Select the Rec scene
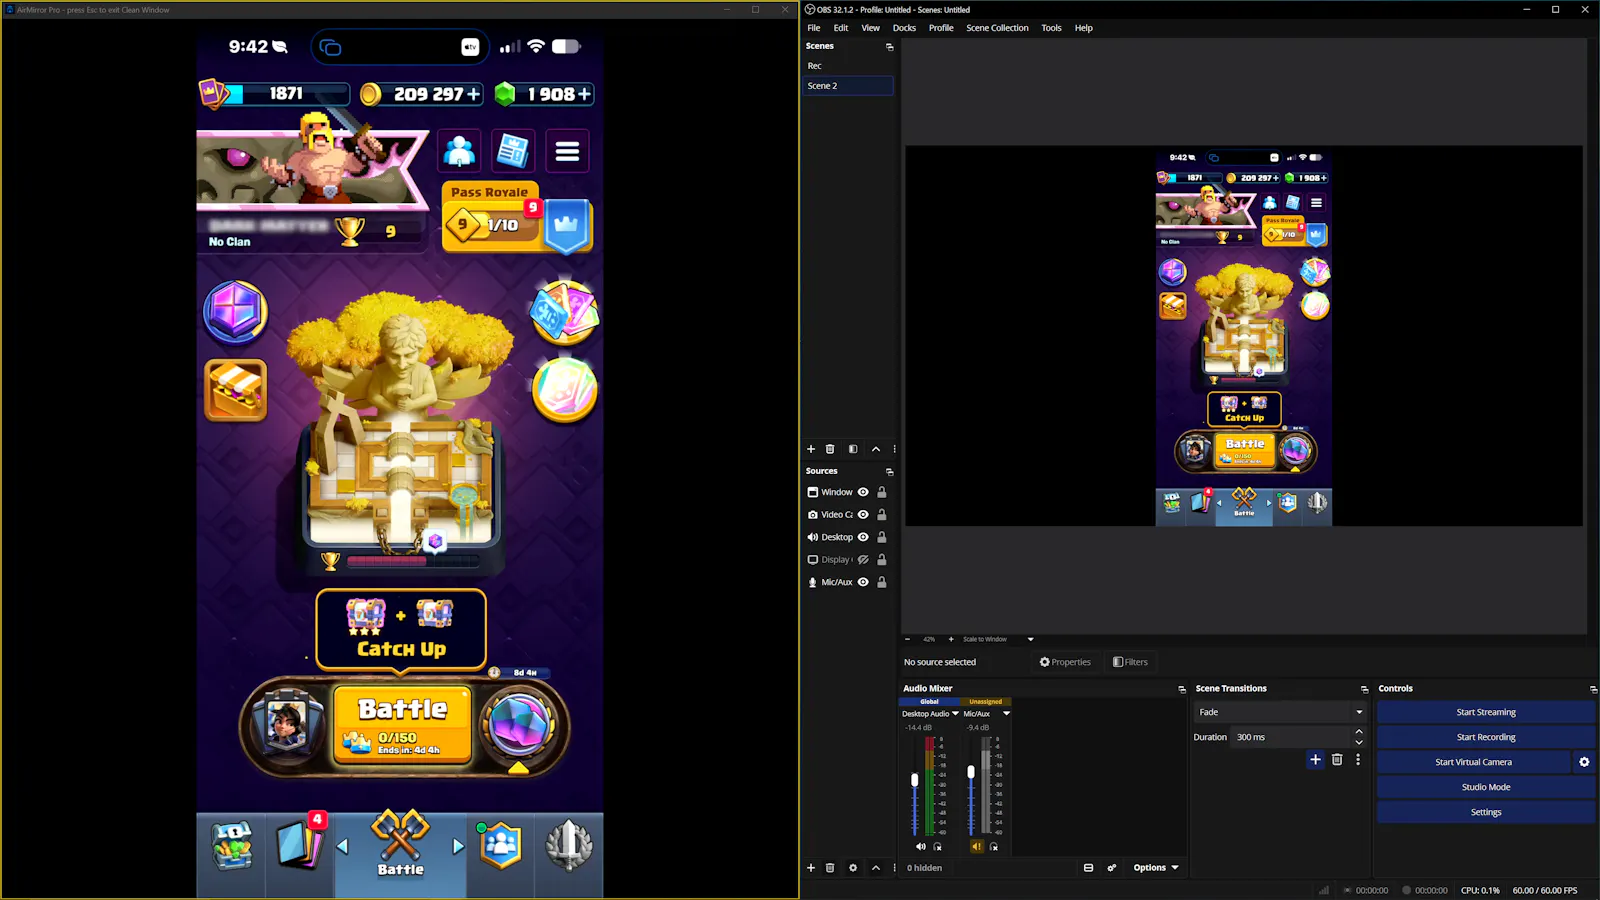This screenshot has height=900, width=1600. pos(848,66)
